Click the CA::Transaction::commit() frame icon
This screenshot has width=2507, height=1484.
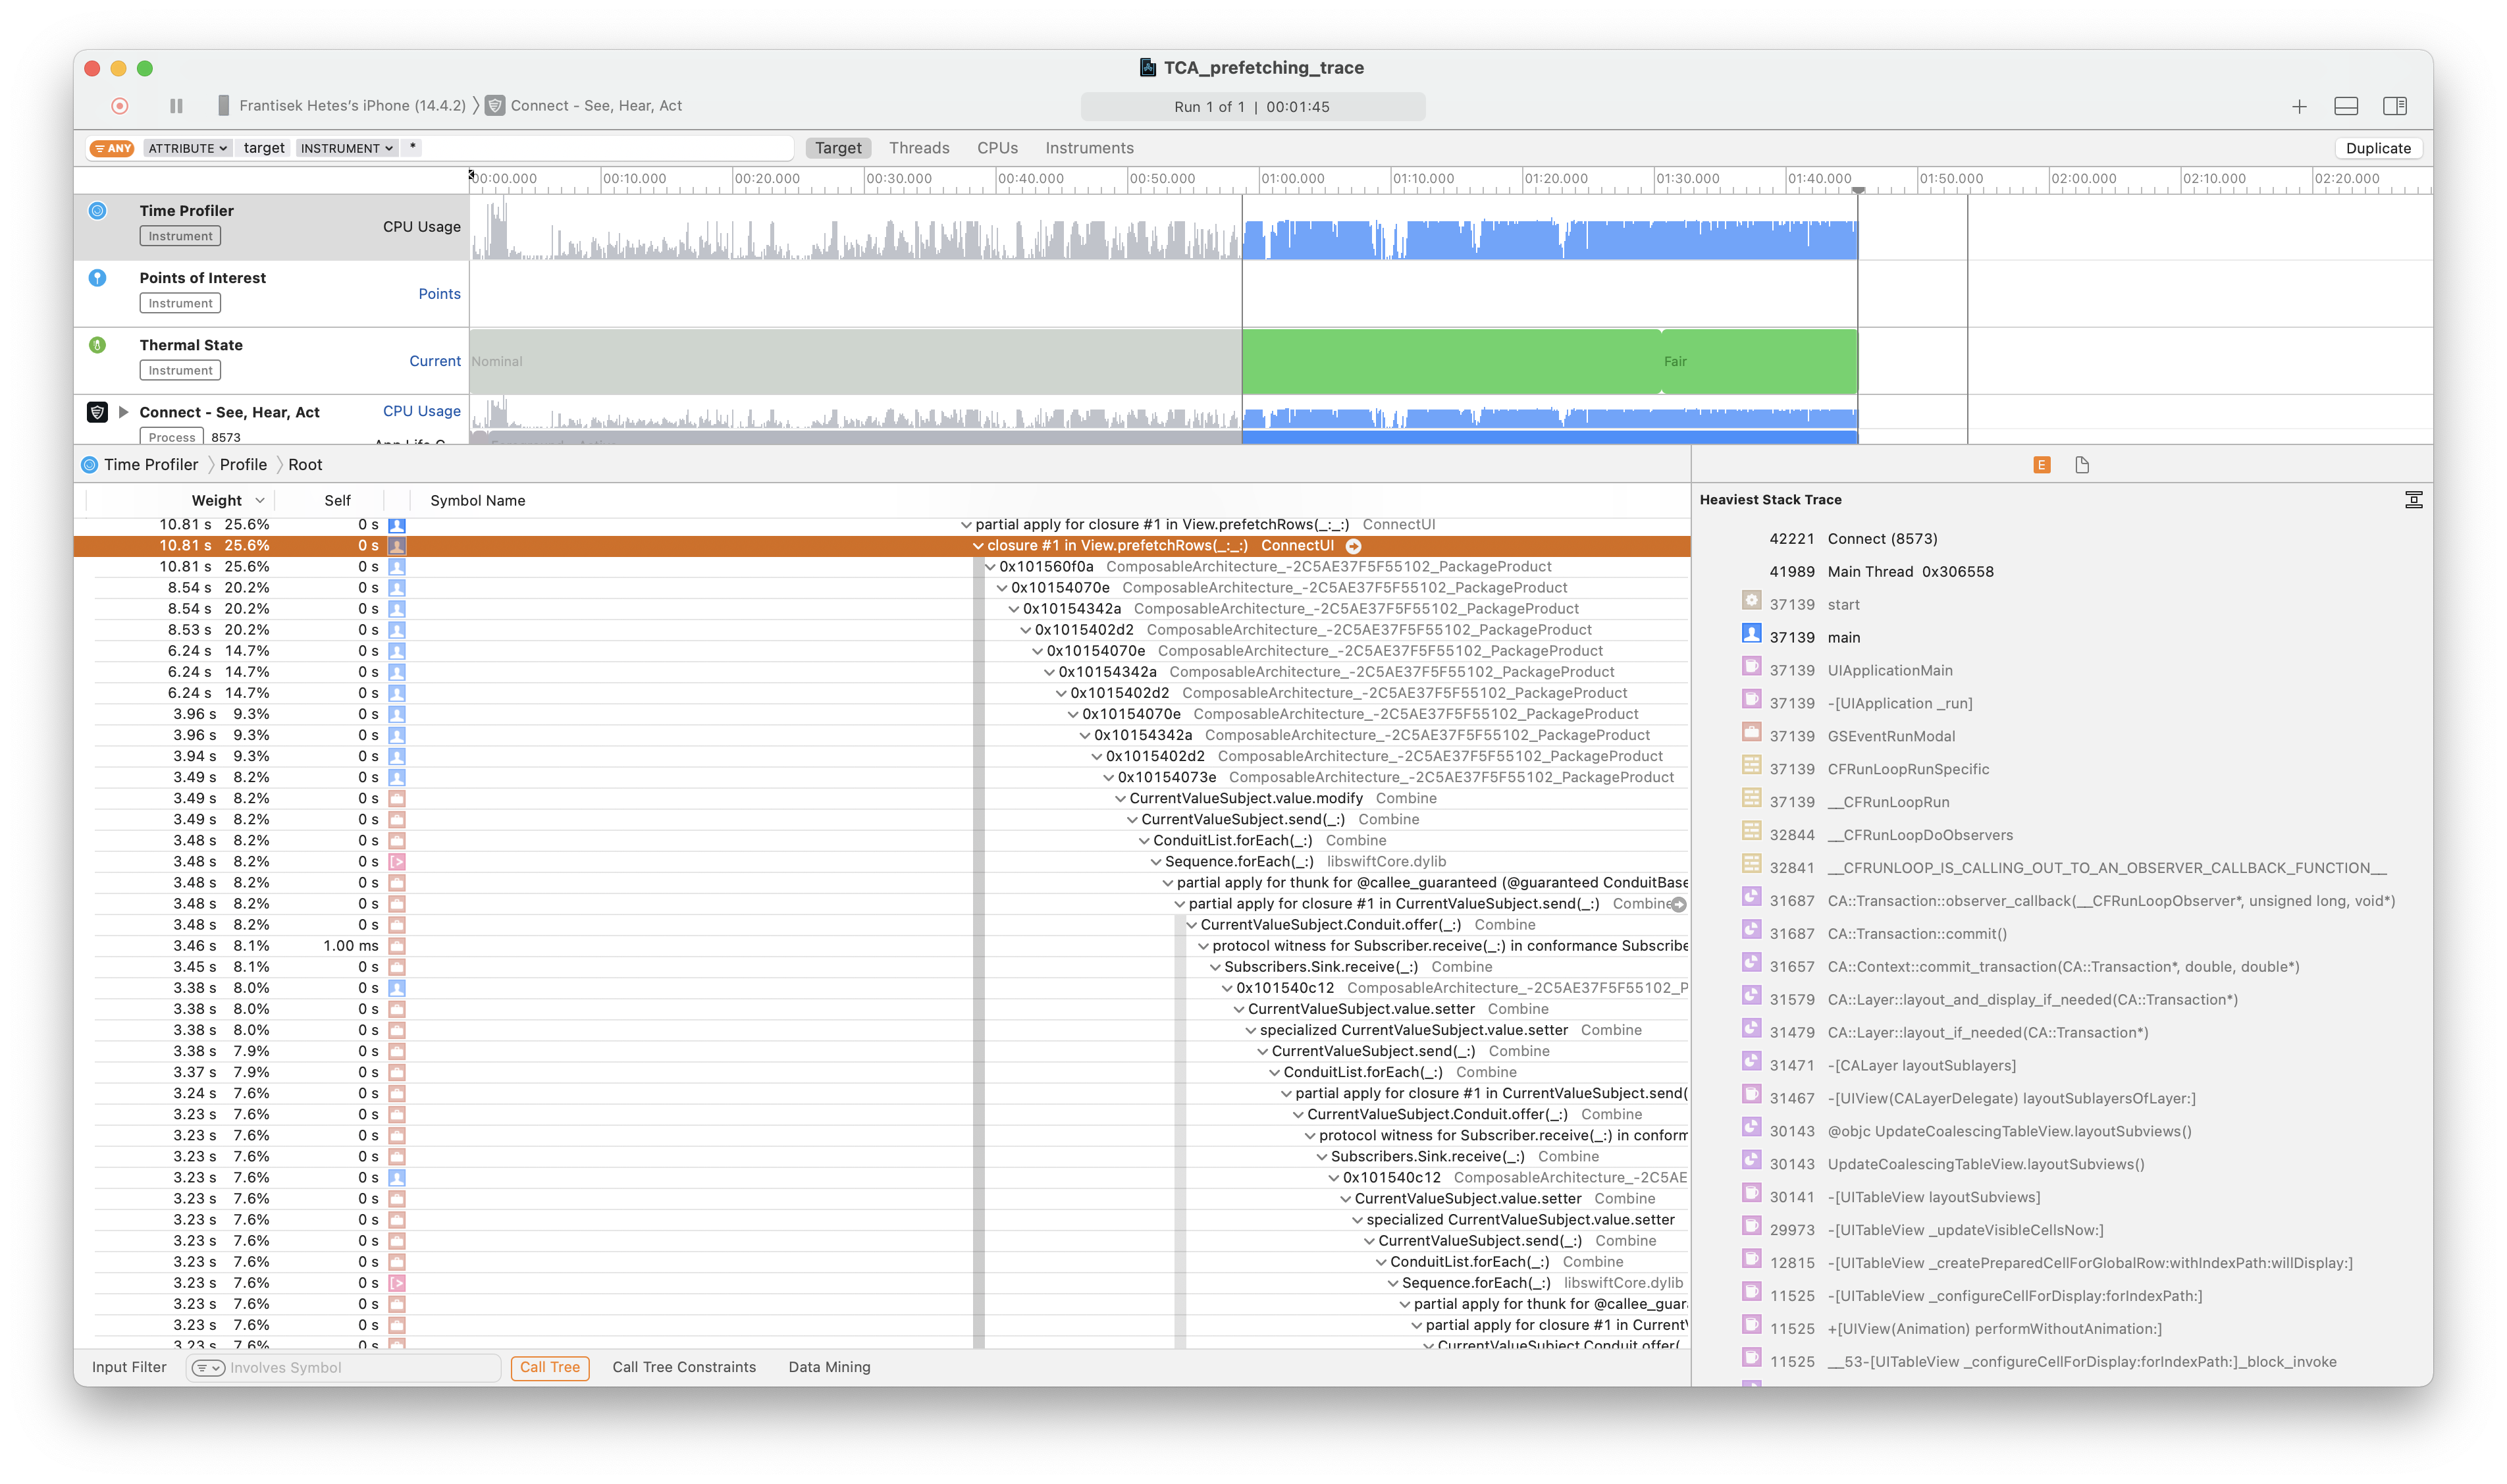[1751, 929]
